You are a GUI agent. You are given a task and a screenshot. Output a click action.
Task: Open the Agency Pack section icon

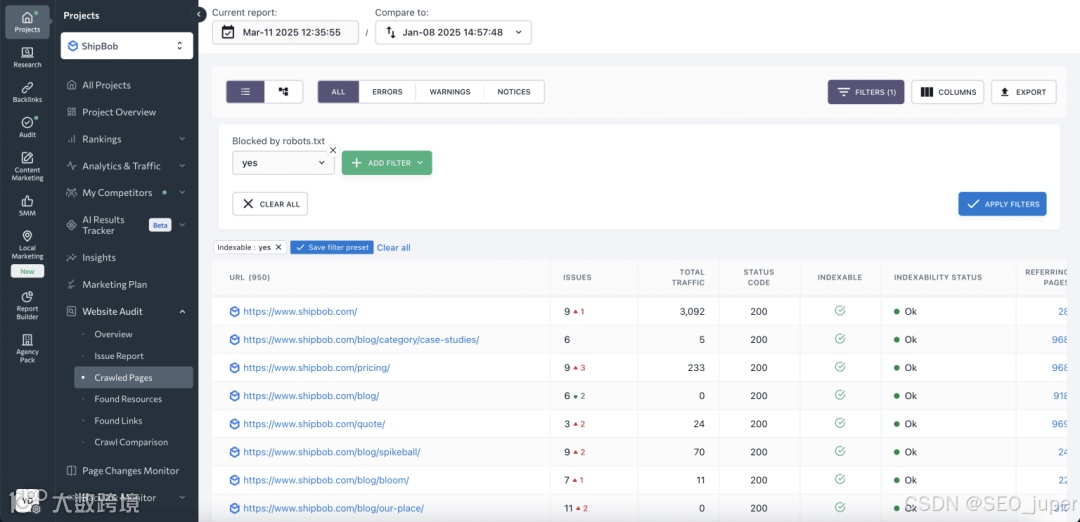(x=27, y=348)
